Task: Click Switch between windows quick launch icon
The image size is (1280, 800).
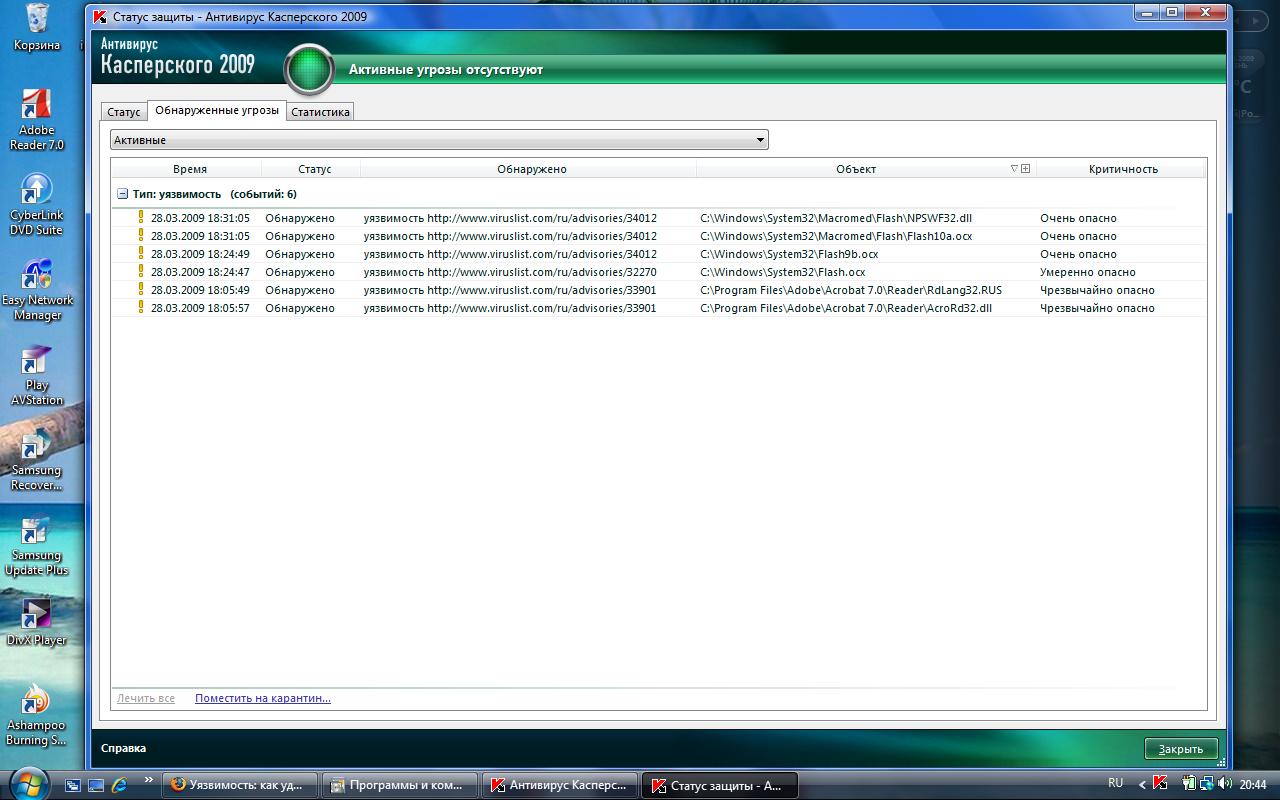Action: pyautogui.click(x=74, y=785)
